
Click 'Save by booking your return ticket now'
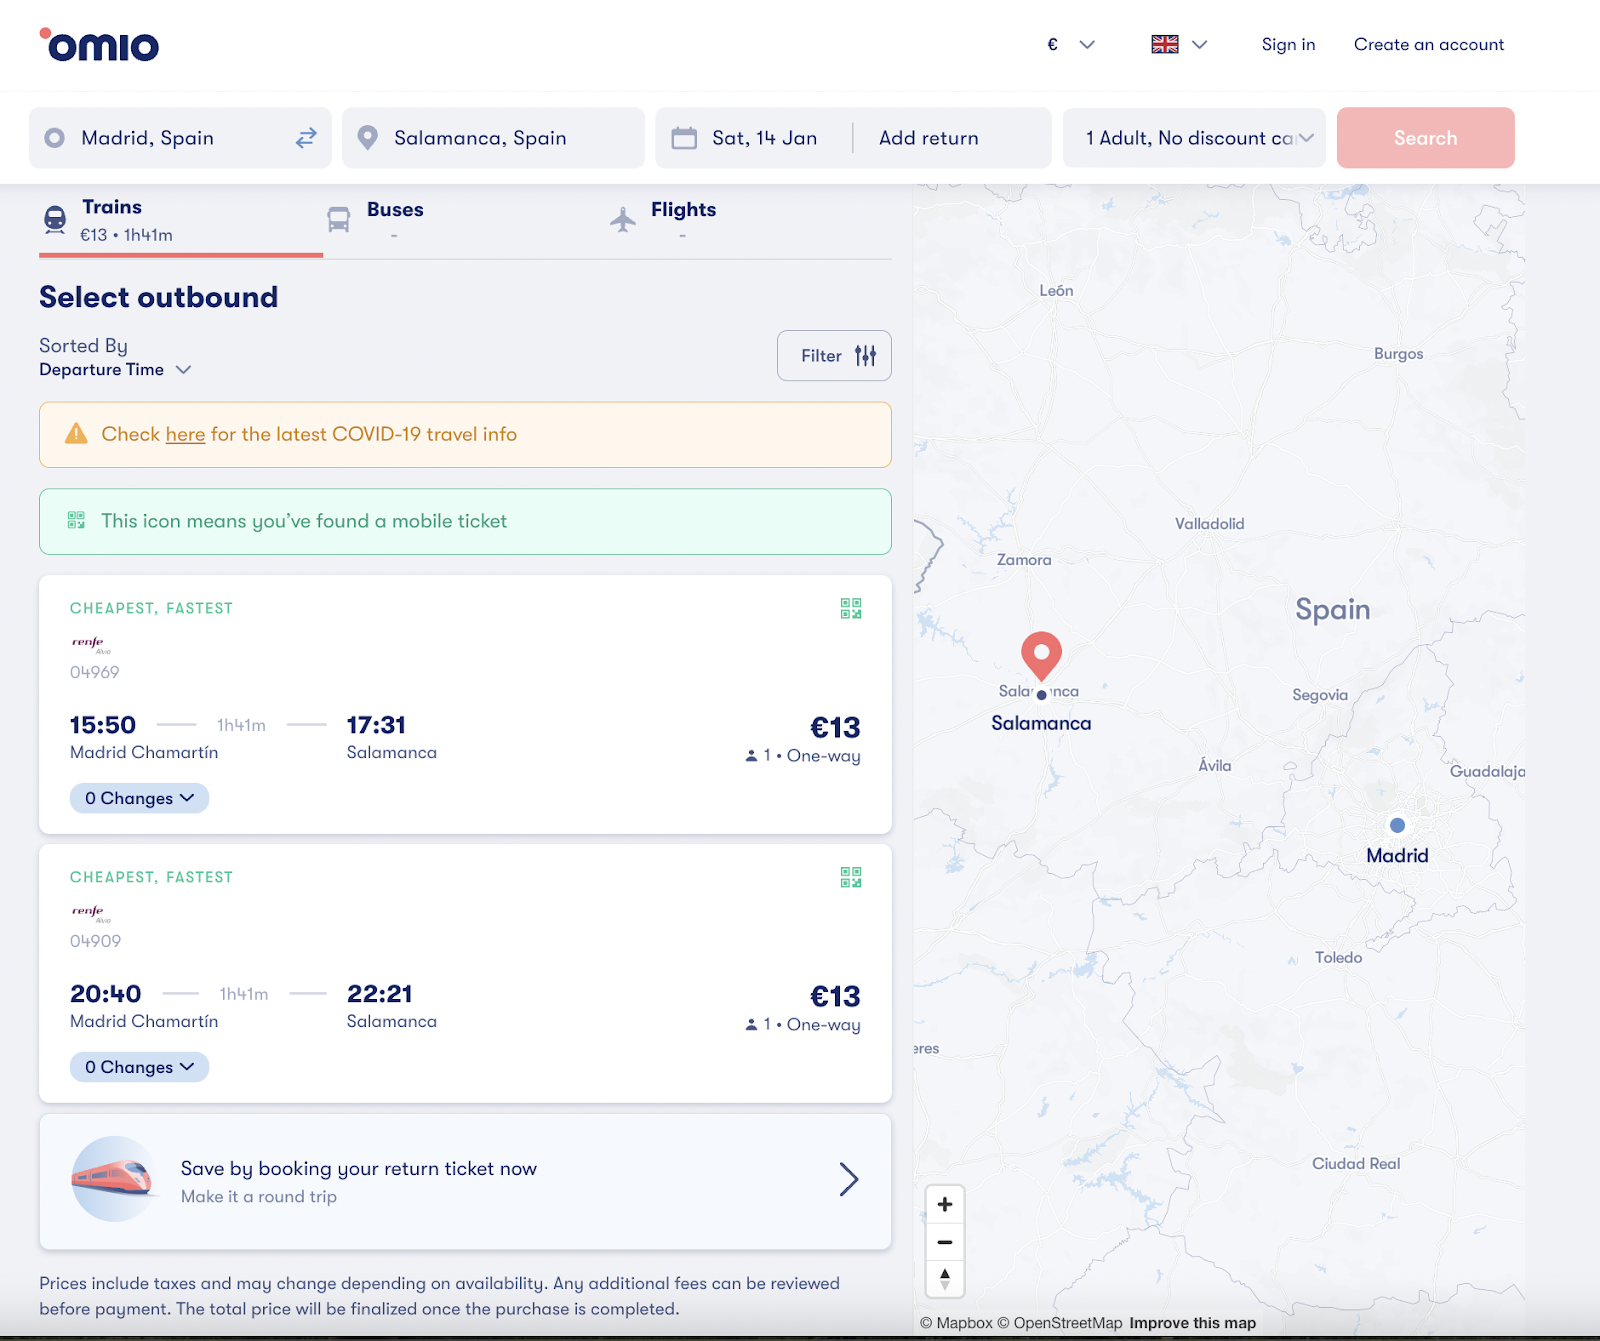[x=359, y=1169]
